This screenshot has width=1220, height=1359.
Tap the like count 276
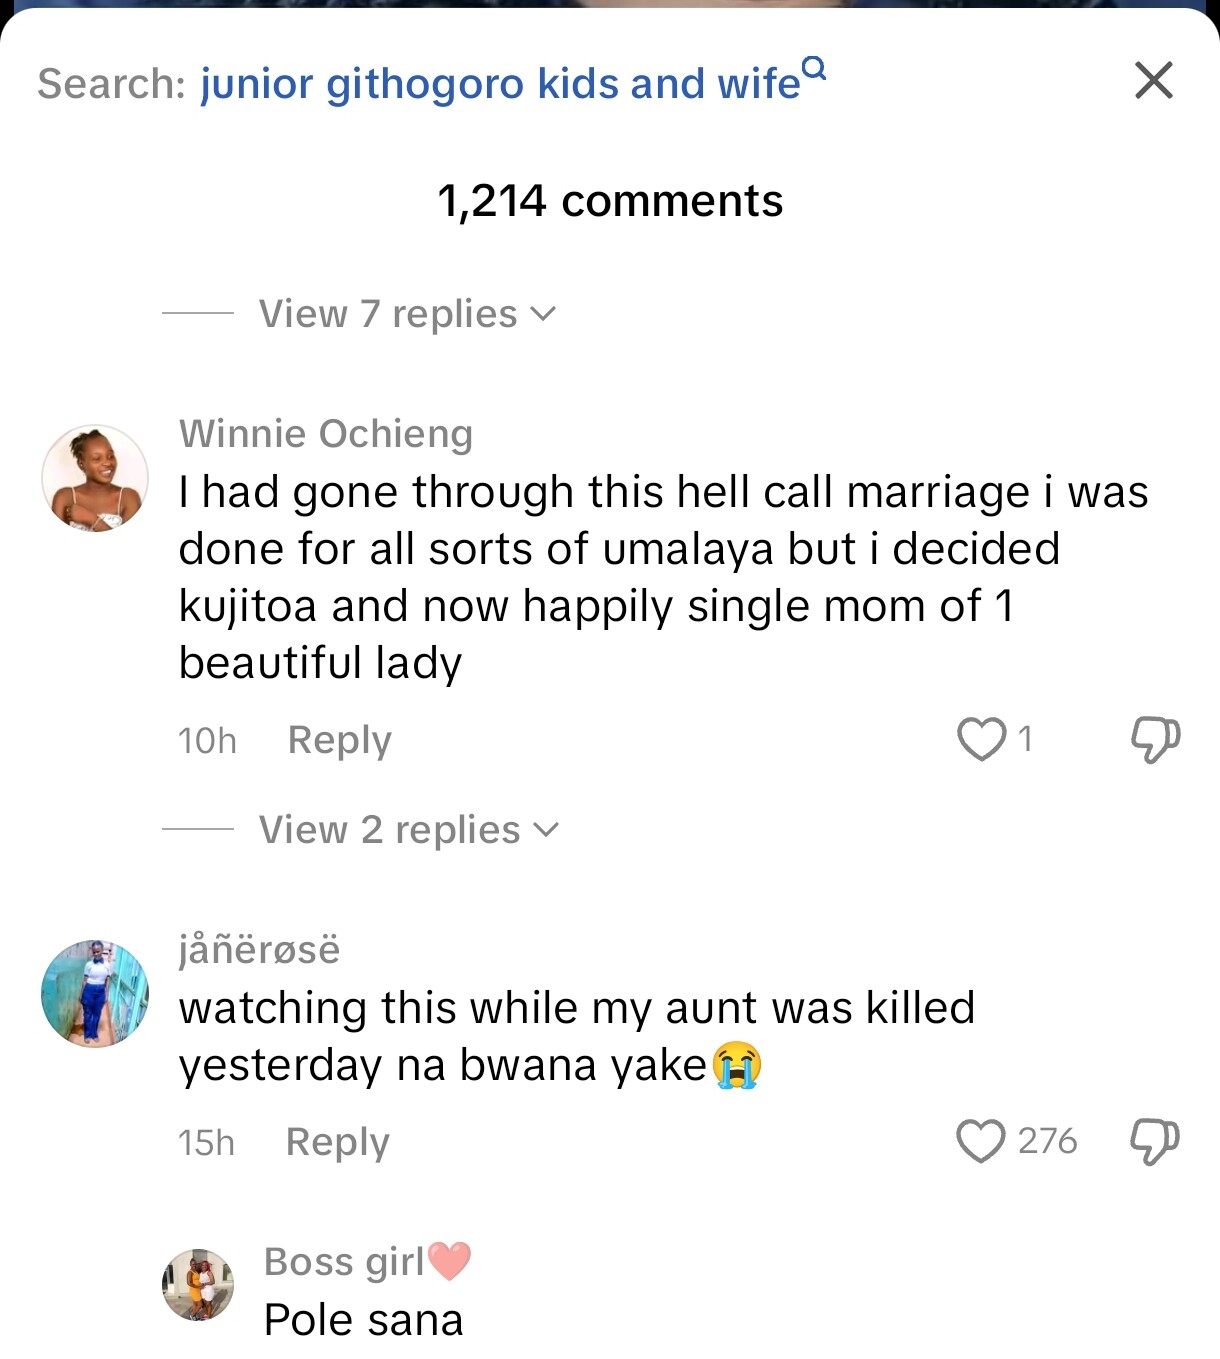click(x=1047, y=1141)
